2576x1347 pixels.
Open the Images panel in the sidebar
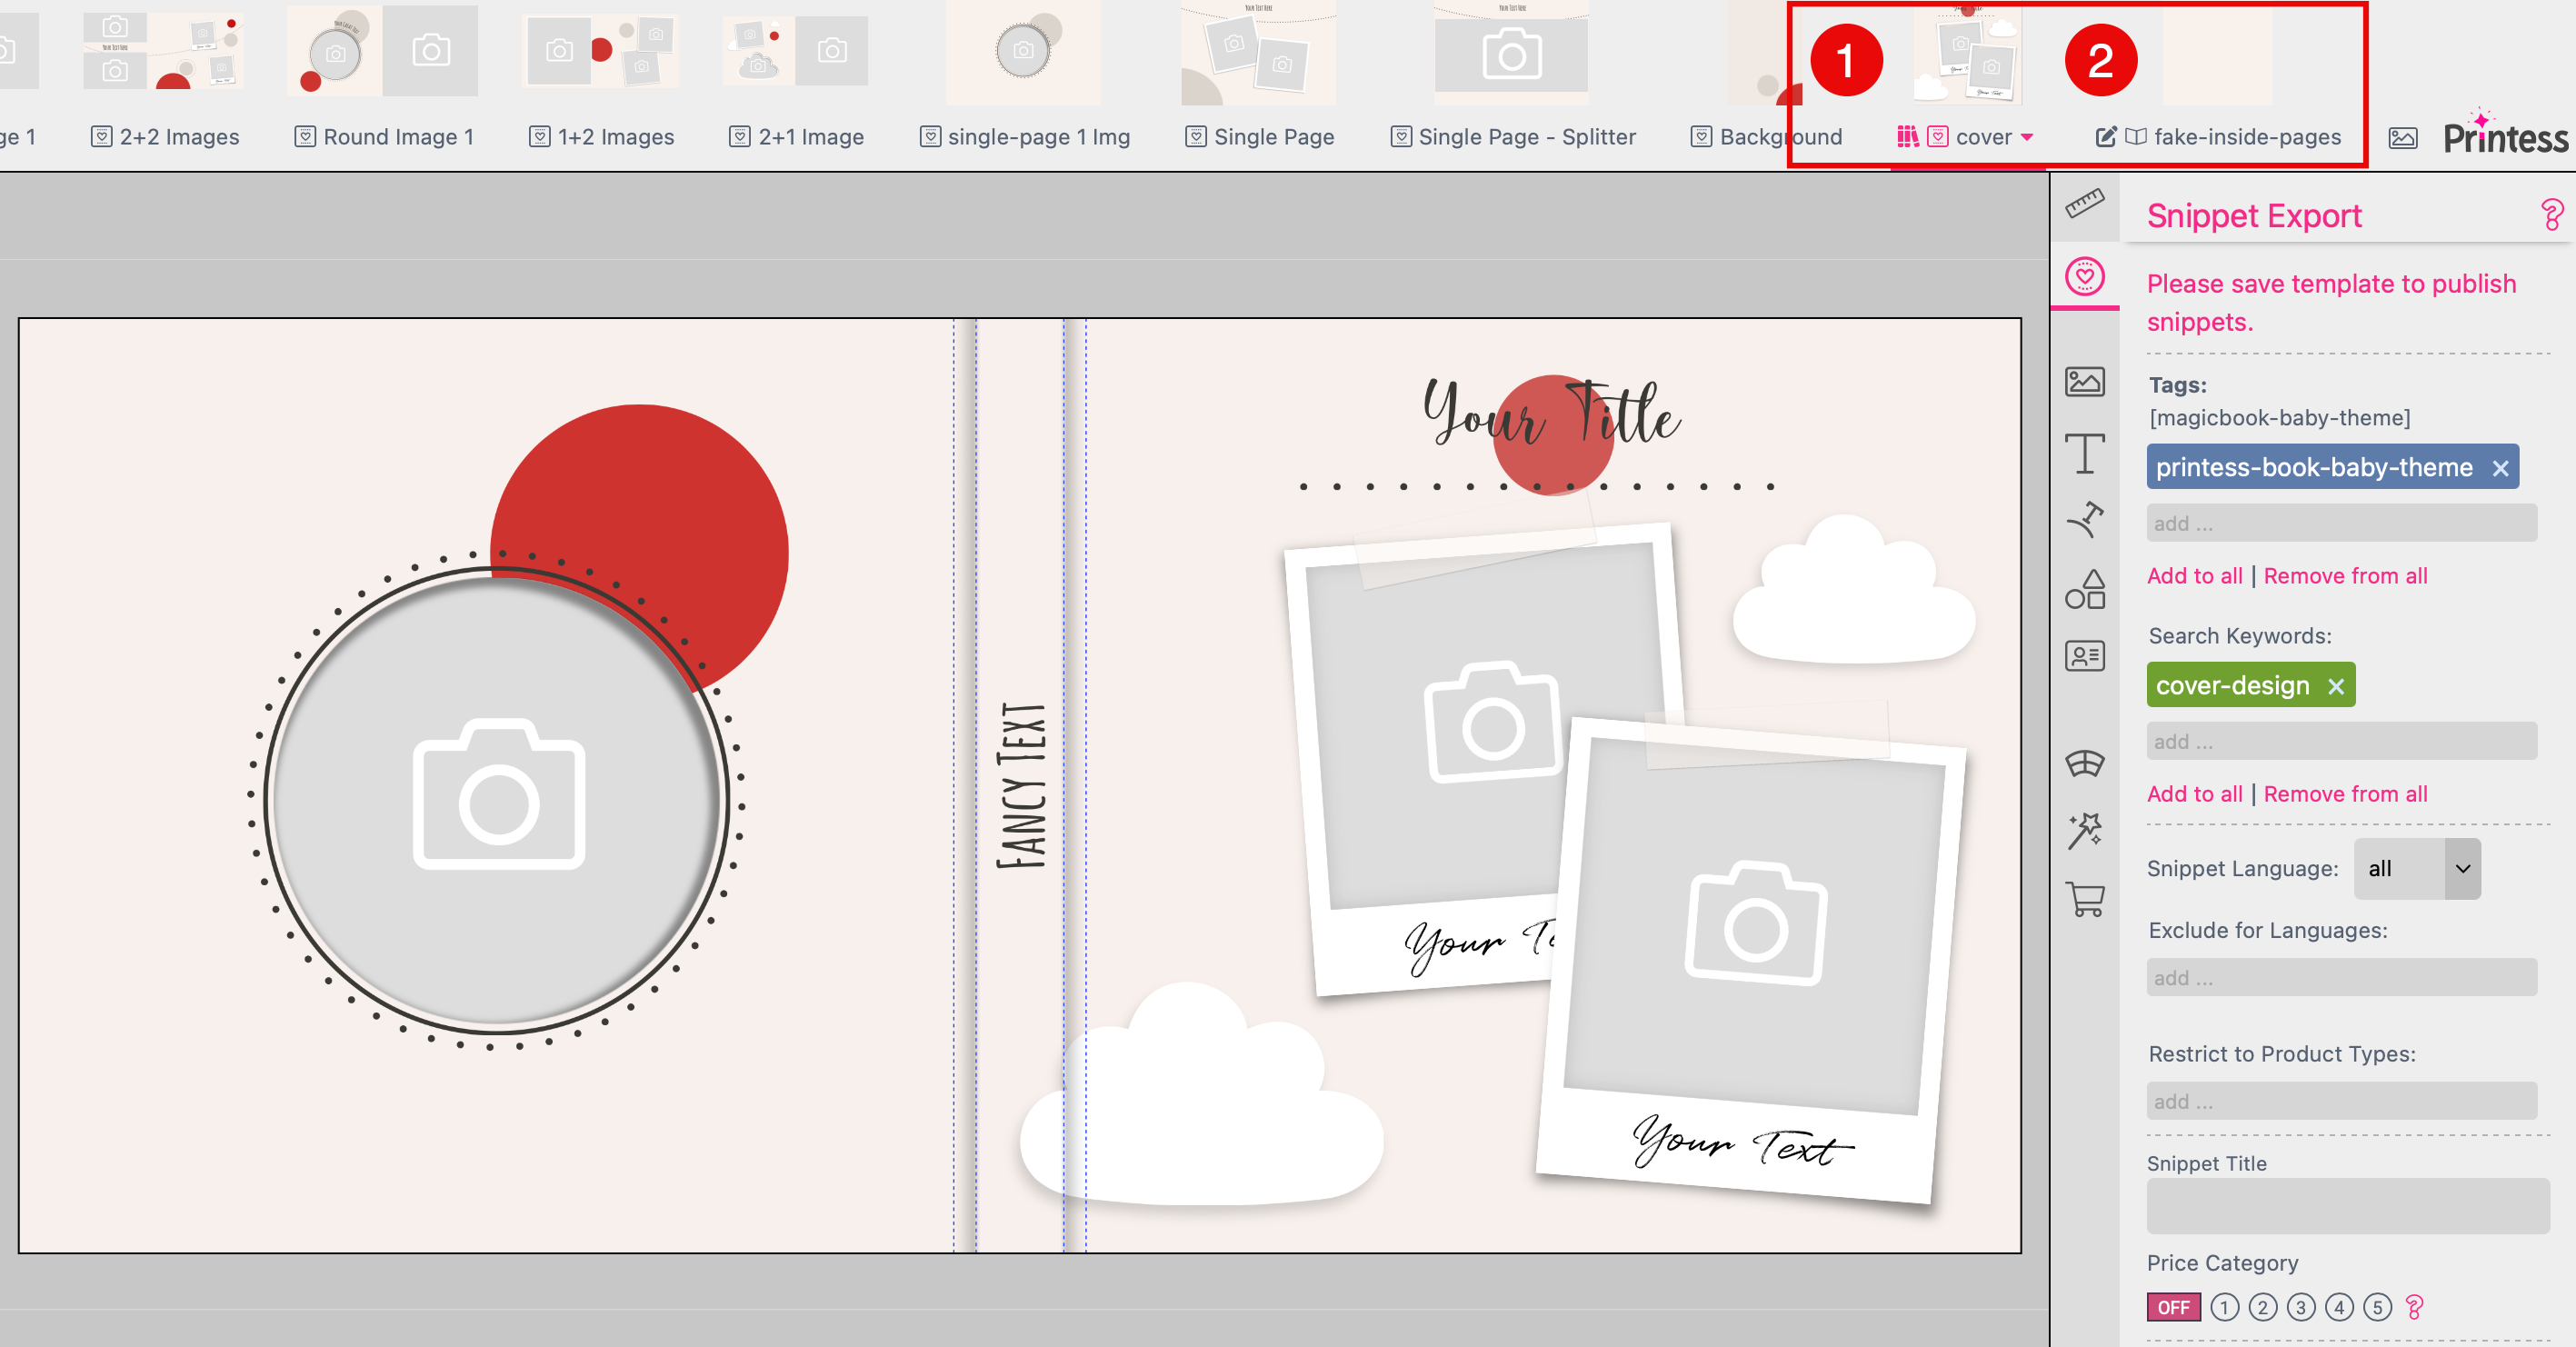click(2086, 382)
